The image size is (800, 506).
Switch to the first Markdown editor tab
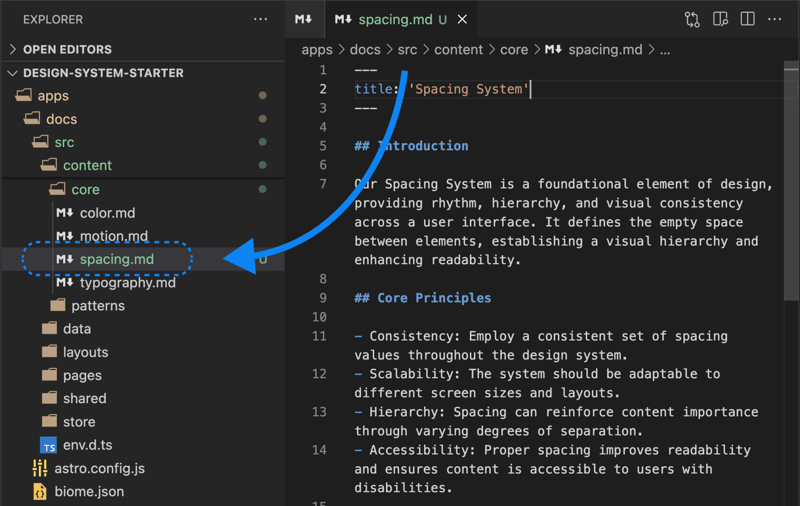tap(304, 19)
